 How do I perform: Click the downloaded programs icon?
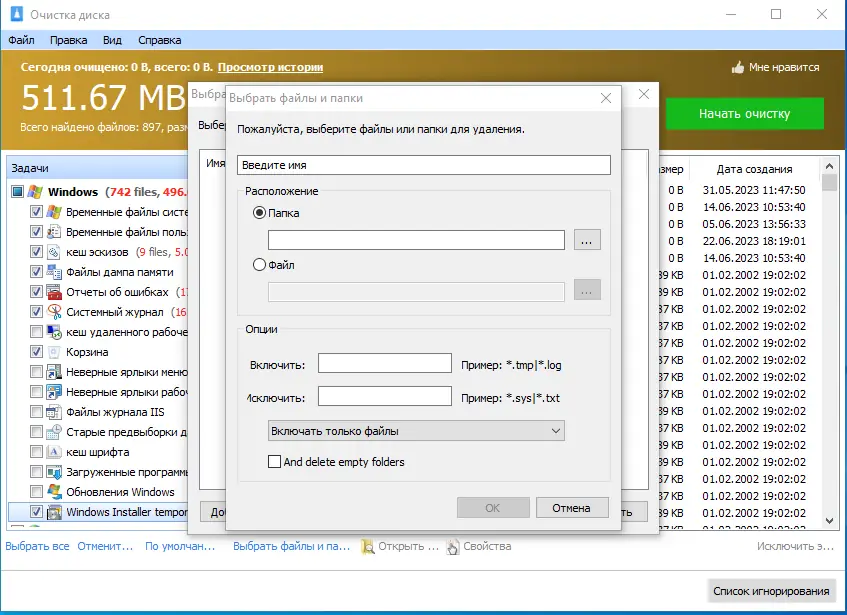54,471
